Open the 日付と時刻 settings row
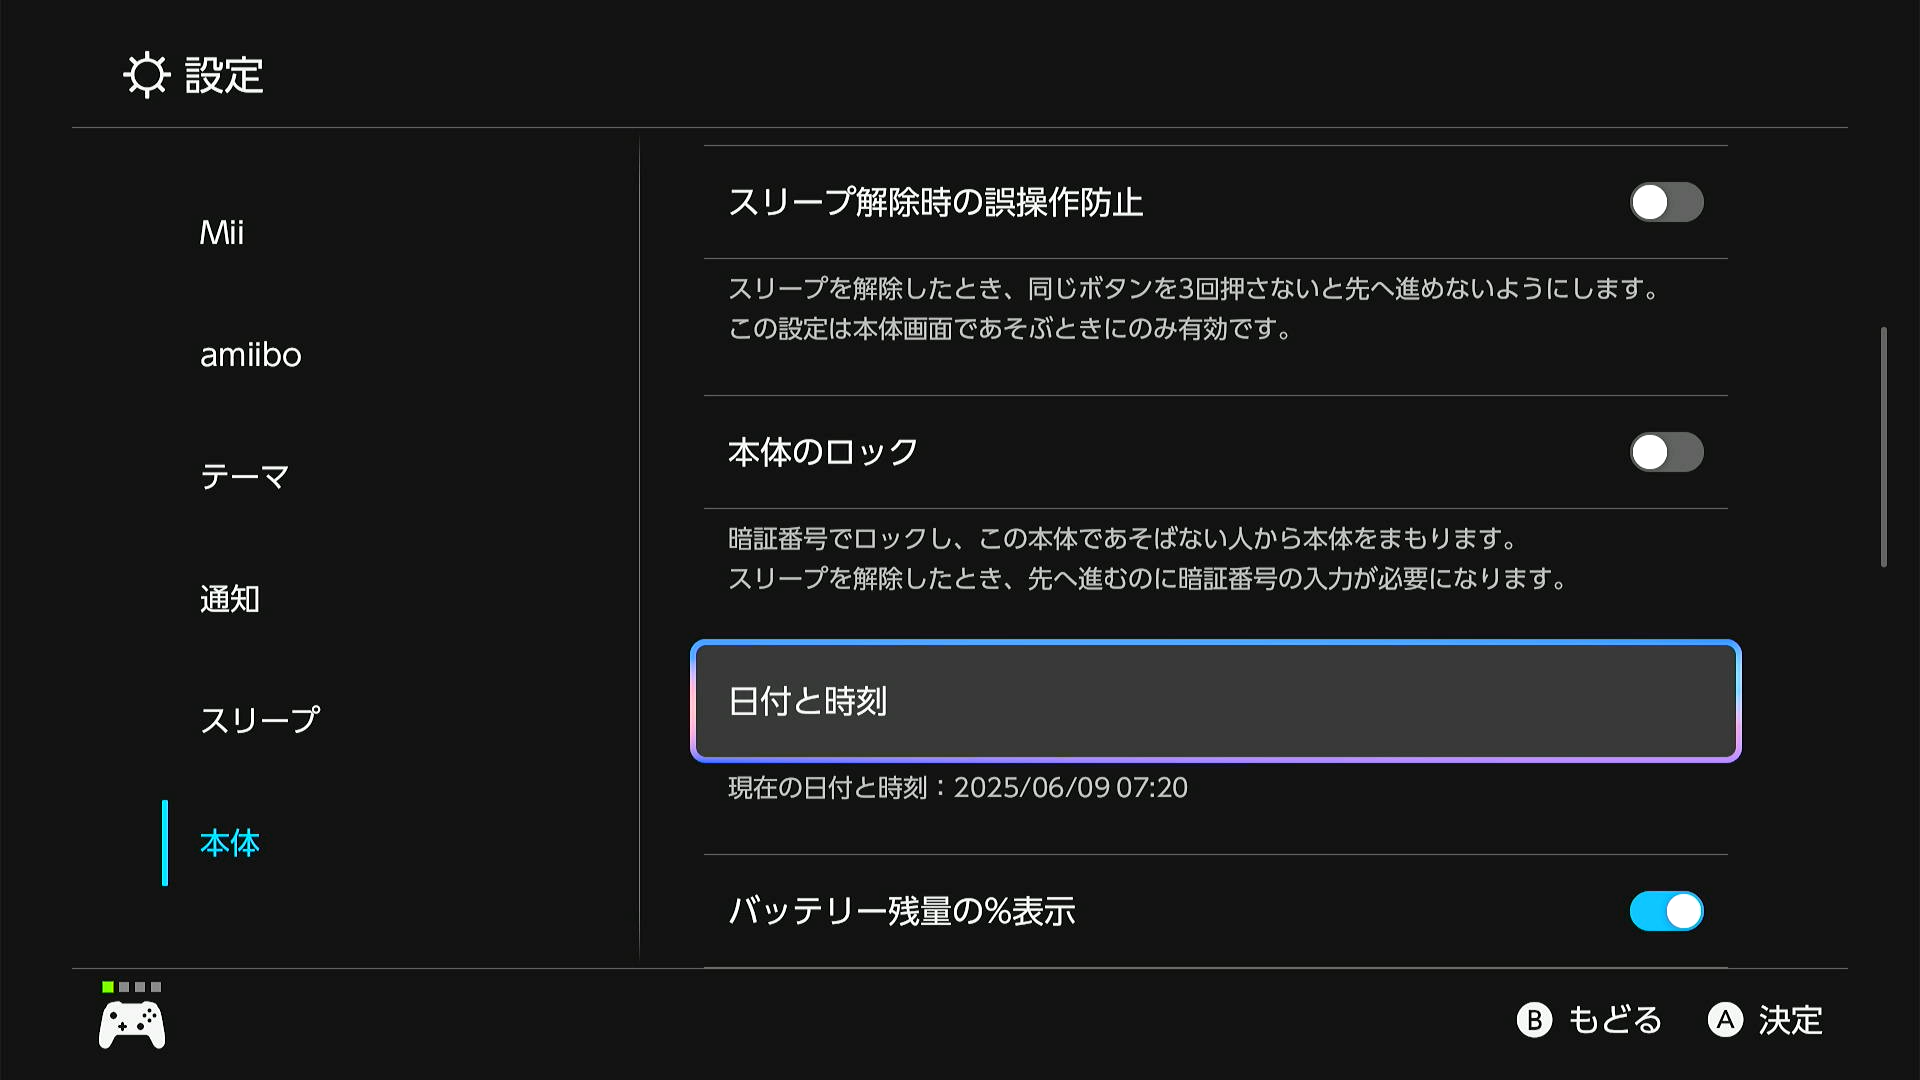Screen dimensions: 1920x1080 click(x=1215, y=701)
